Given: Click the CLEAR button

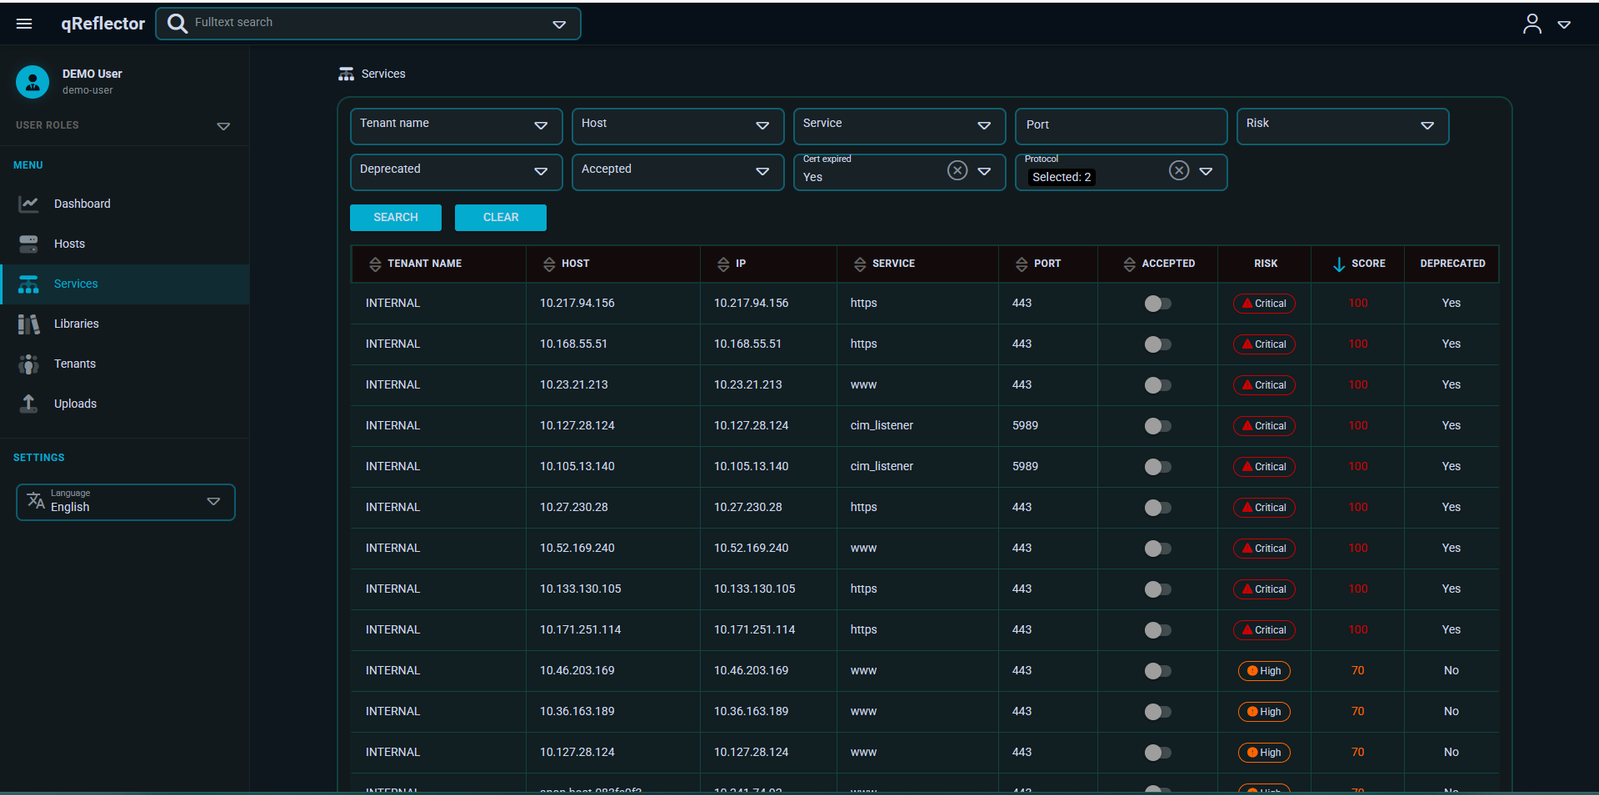Looking at the screenshot, I should (x=501, y=217).
